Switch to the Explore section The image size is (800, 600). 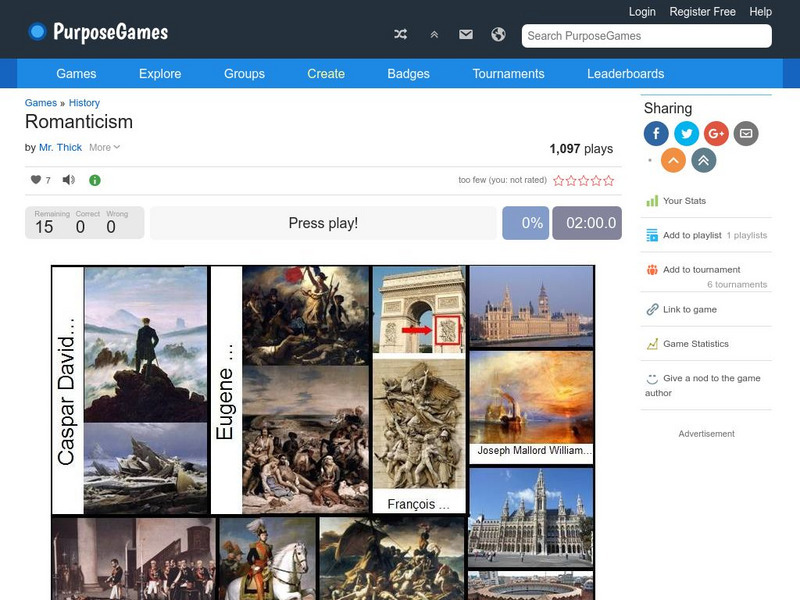coord(160,74)
